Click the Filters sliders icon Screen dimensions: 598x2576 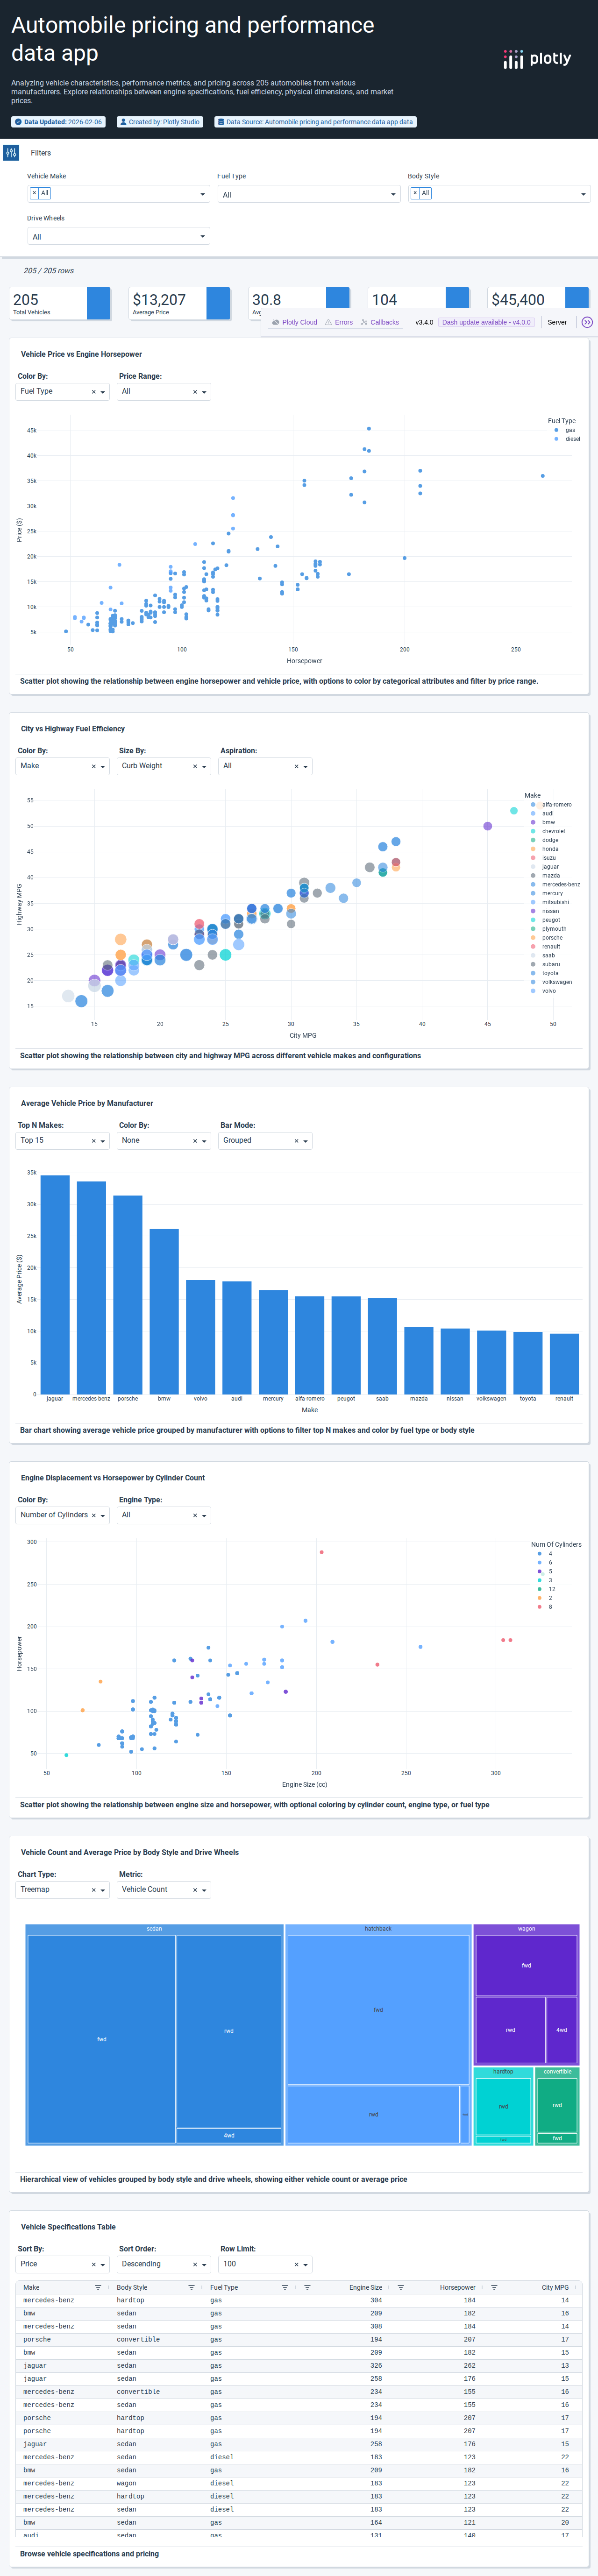(11, 153)
